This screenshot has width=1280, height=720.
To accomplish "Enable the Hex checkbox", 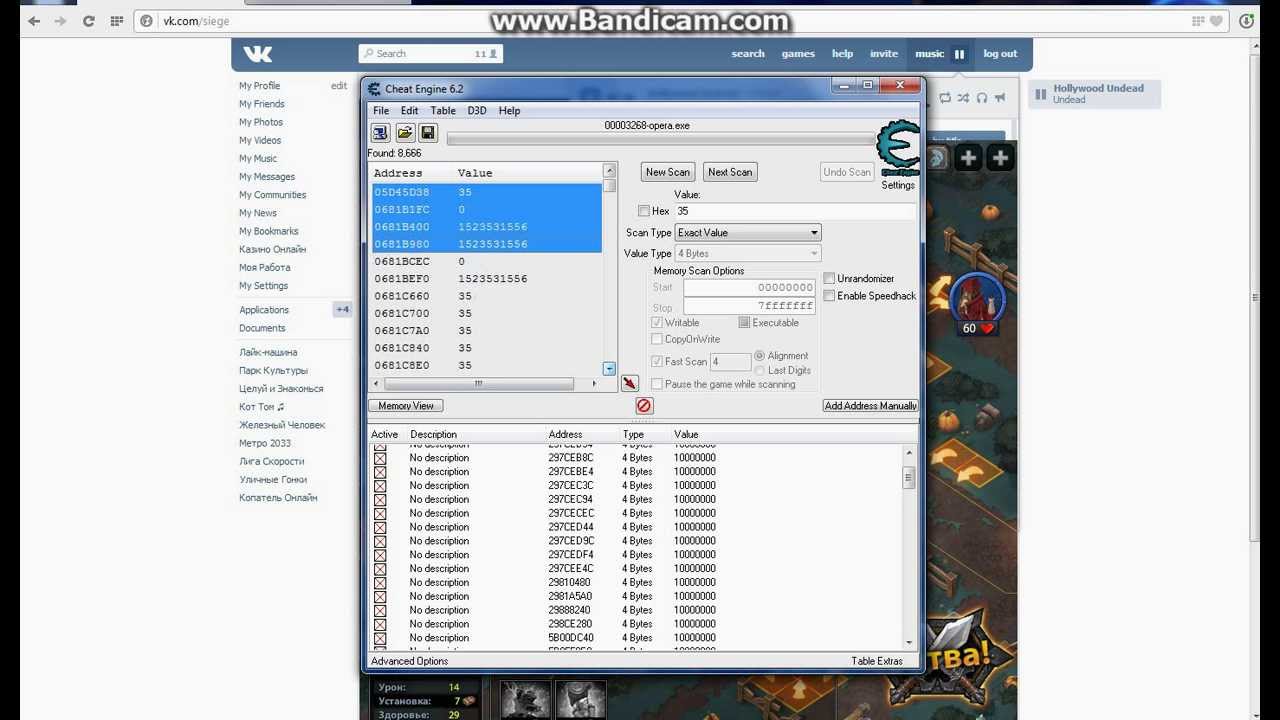I will tap(644, 211).
